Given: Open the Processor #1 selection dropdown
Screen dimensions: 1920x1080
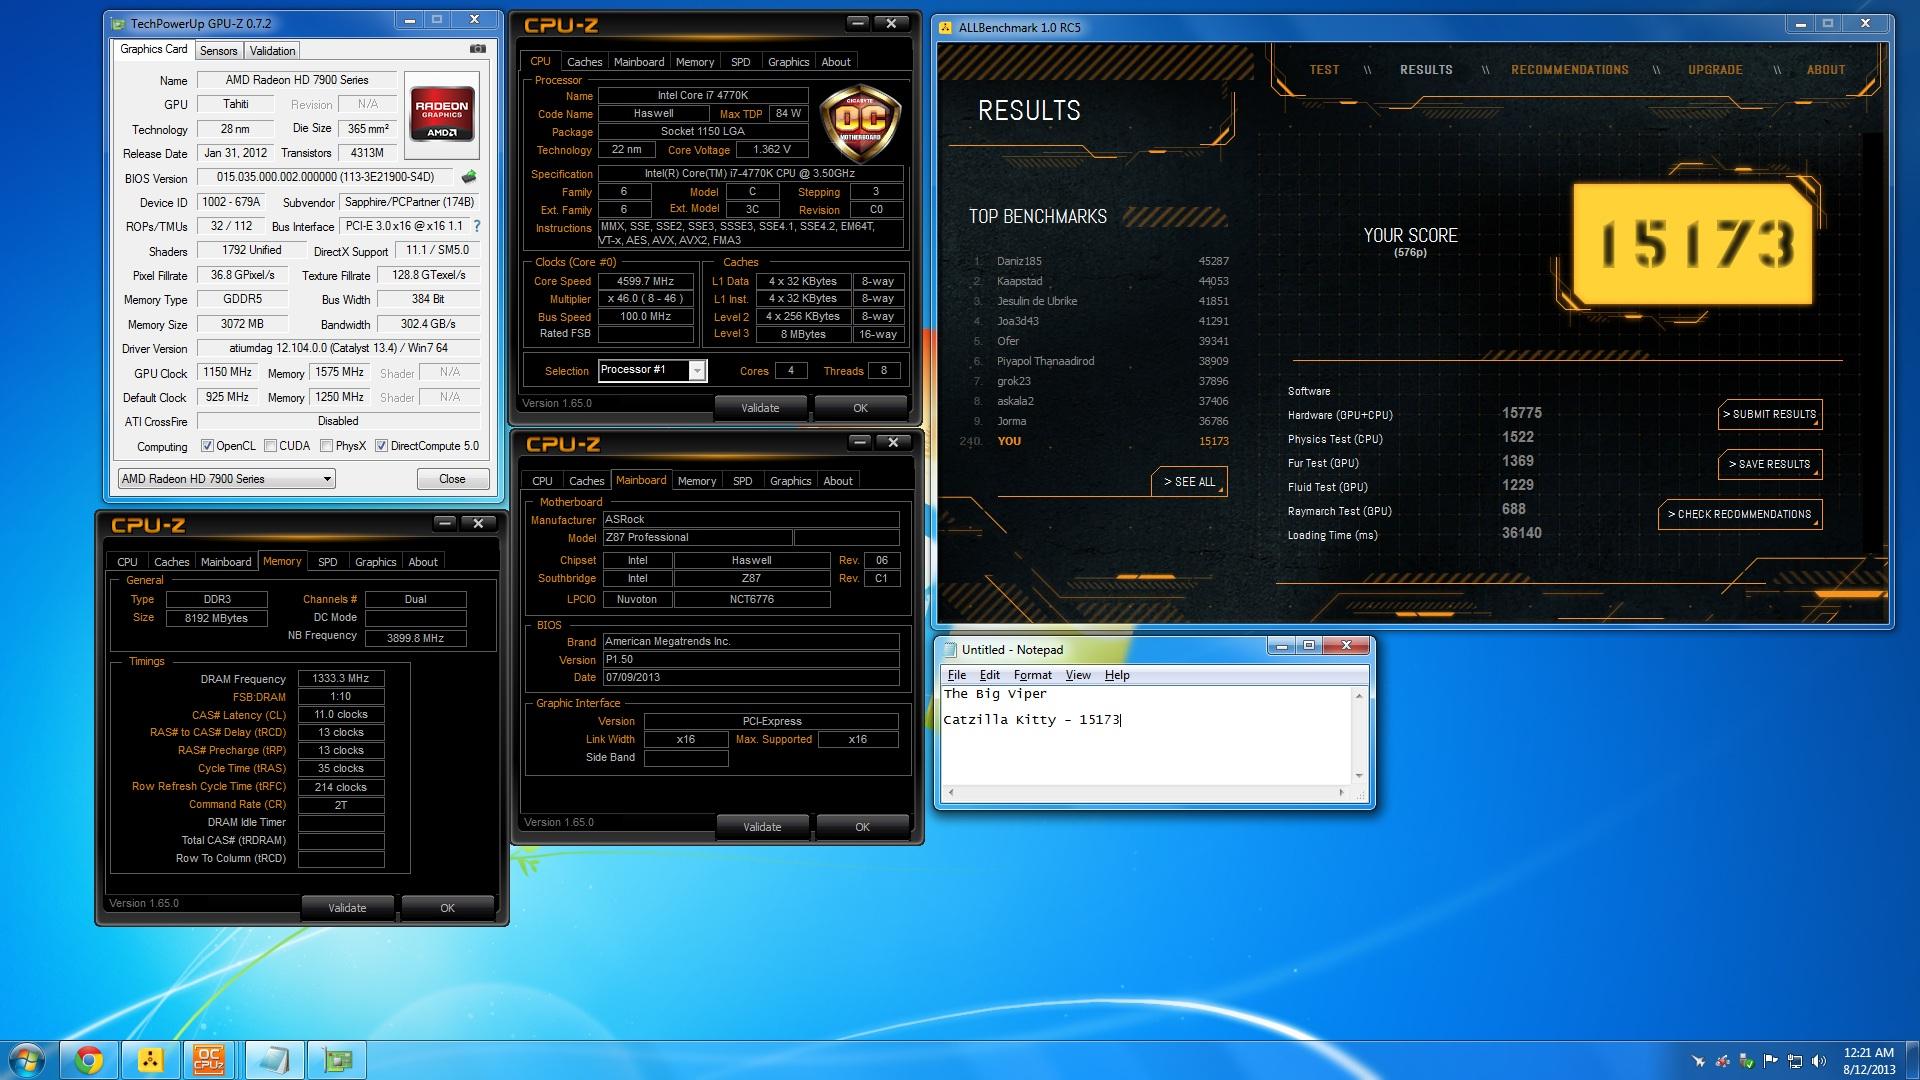Looking at the screenshot, I should click(x=652, y=370).
